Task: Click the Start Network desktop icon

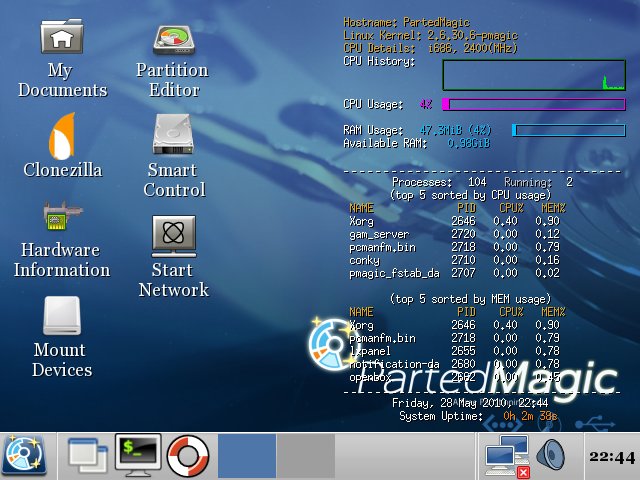Action: pyautogui.click(x=172, y=235)
